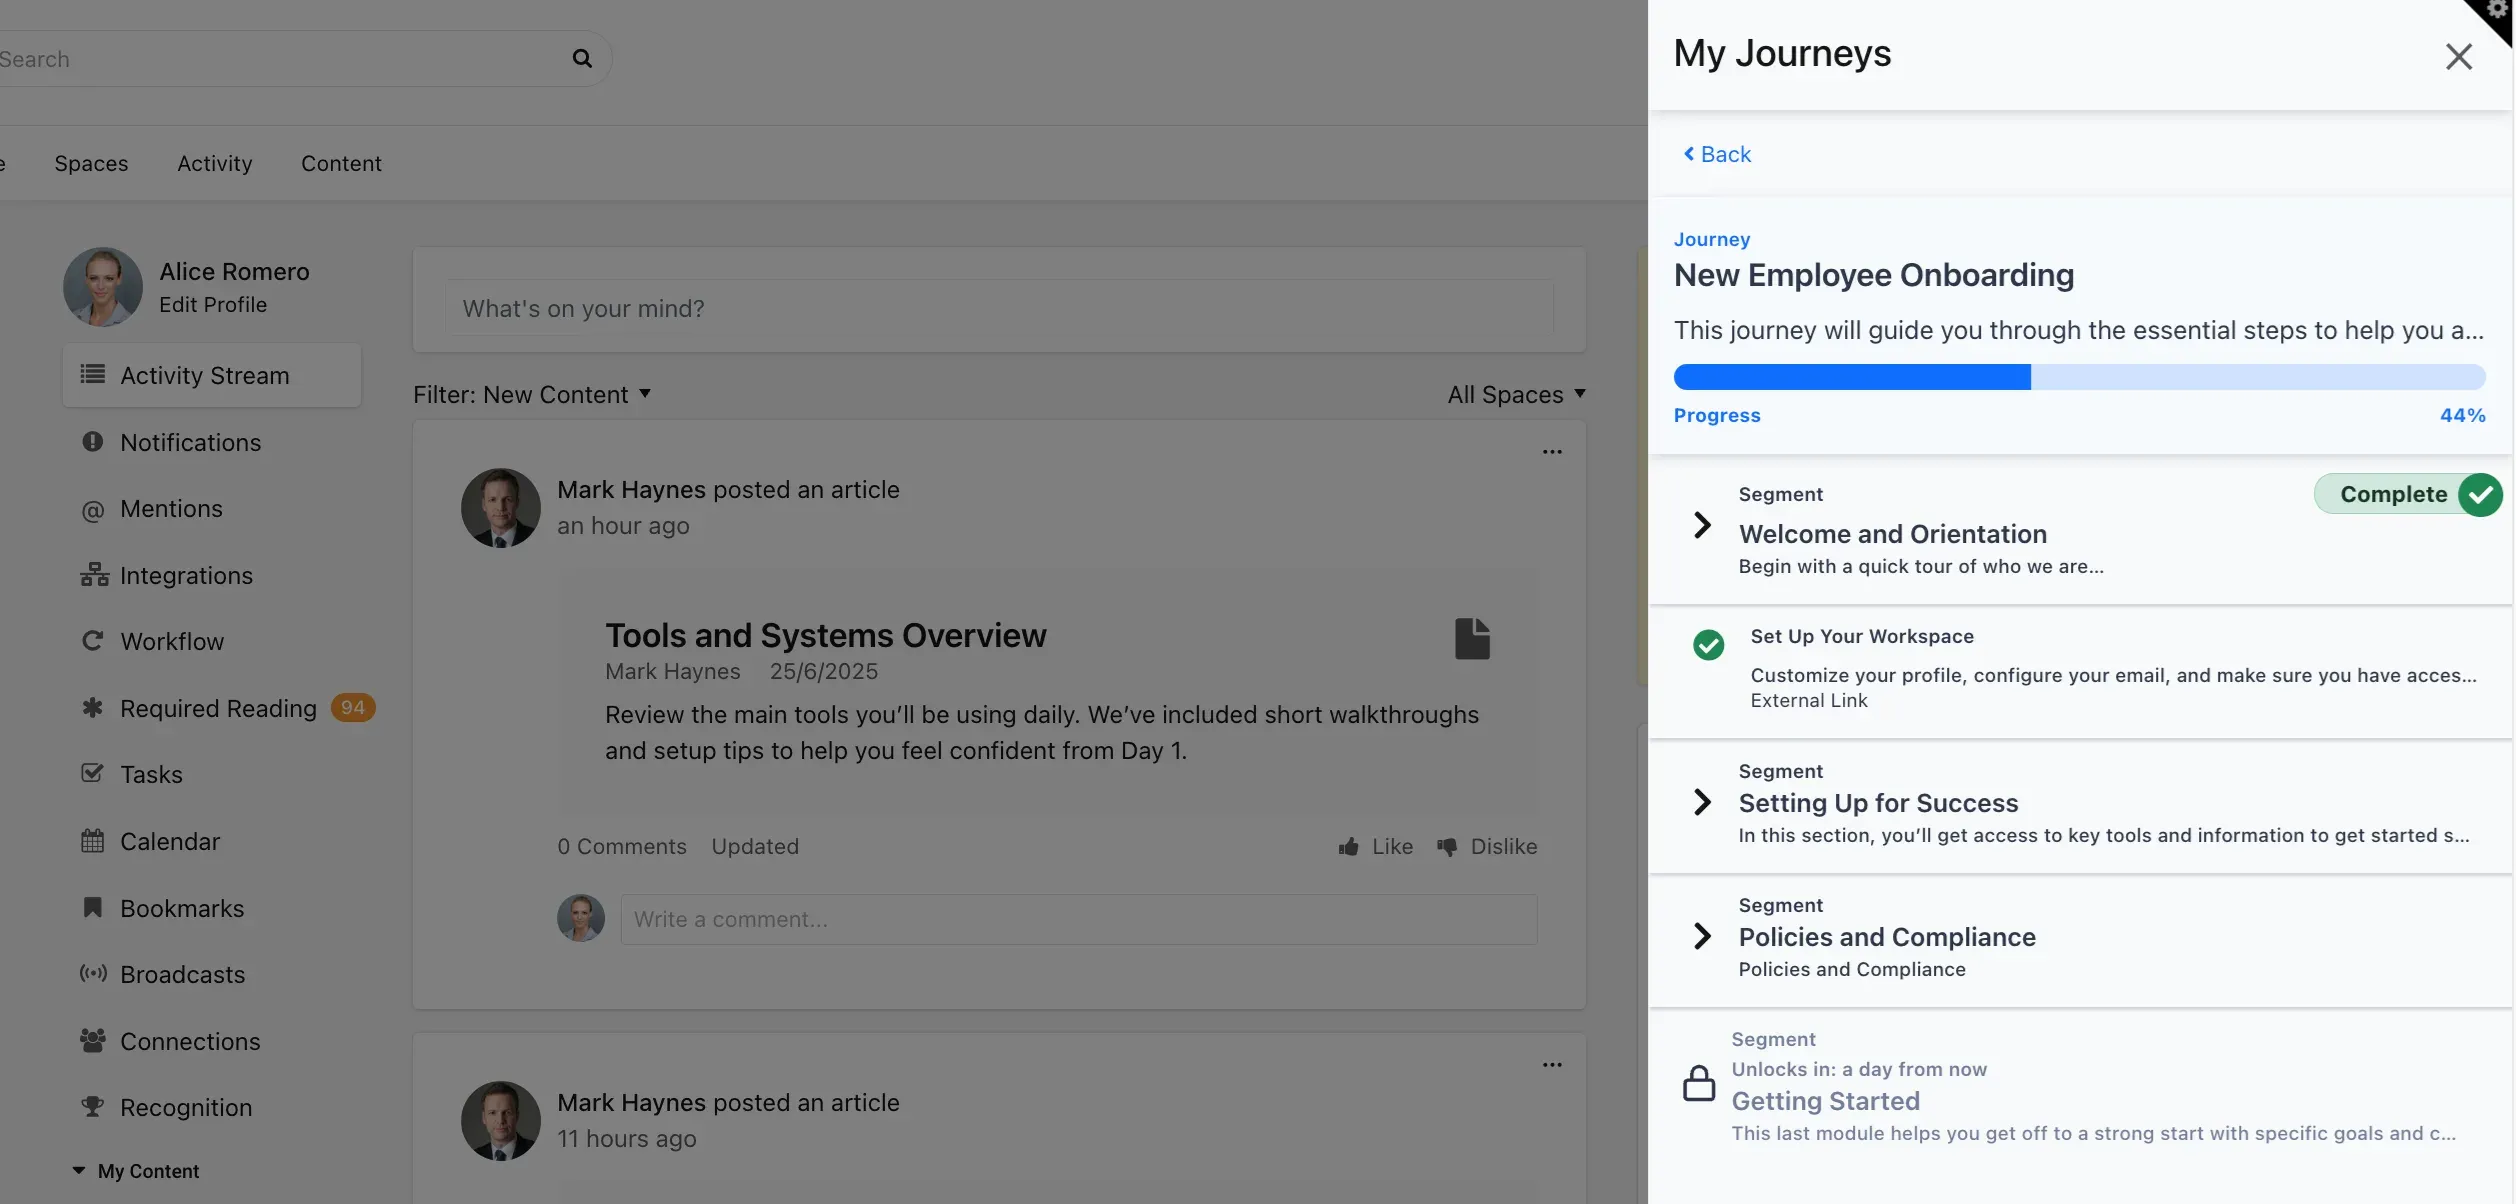Click the Search input field
This screenshot has height=1204, width=2516.
(280, 58)
